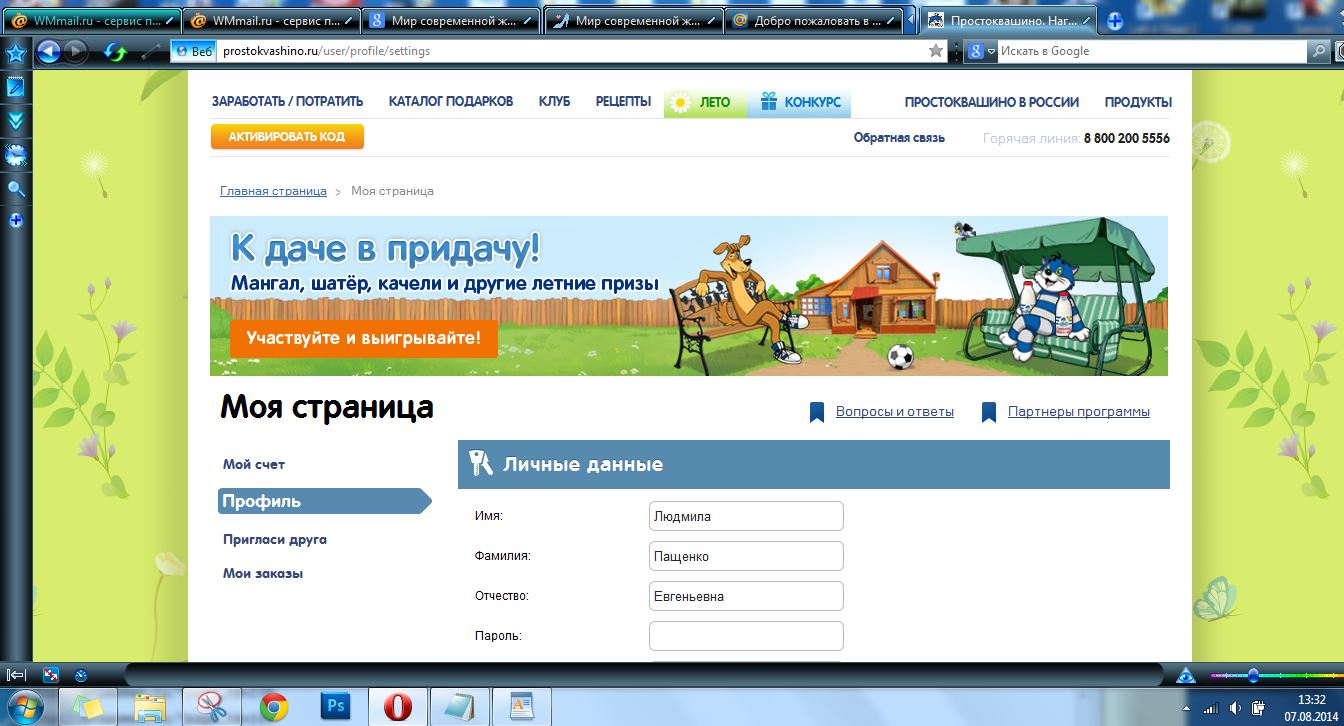Open Snipping Tool scissors in the taskbar

212,707
